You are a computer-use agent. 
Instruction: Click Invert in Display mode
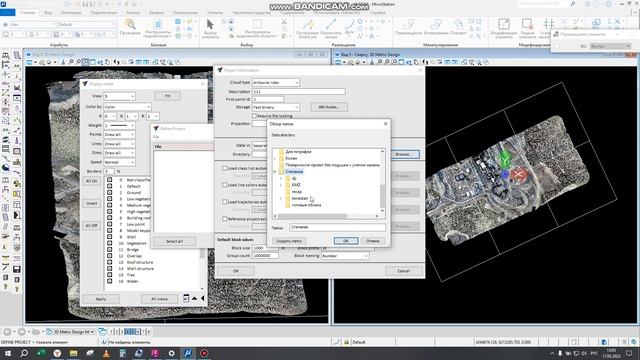pos(91,203)
